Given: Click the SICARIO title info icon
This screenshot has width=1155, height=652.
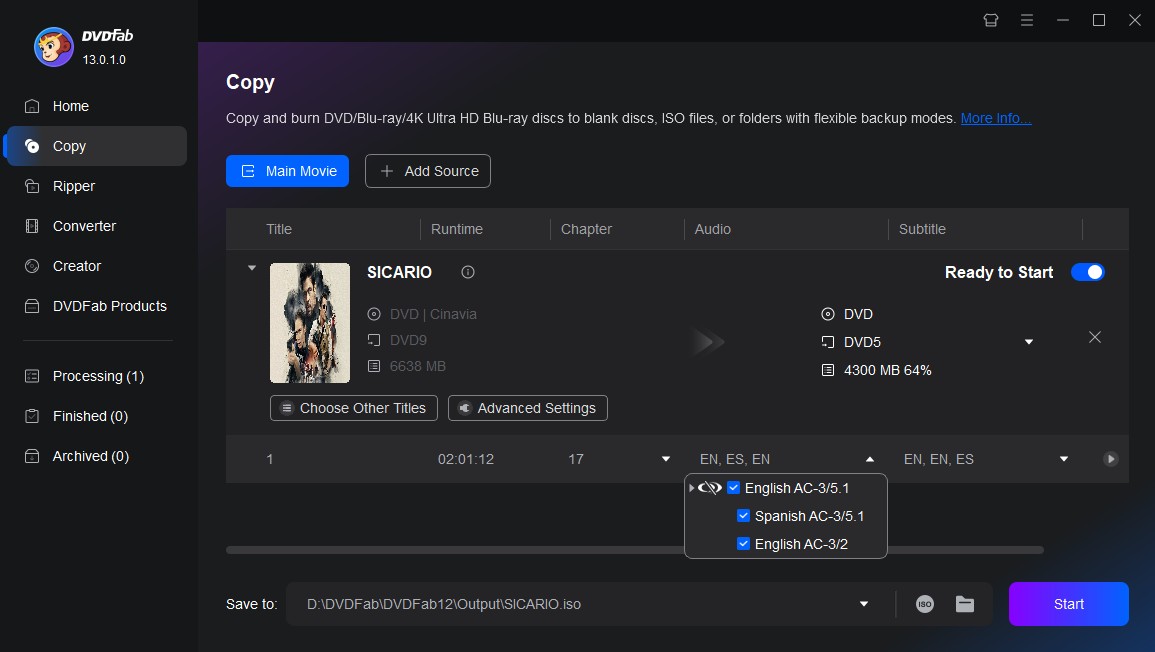Looking at the screenshot, I should (467, 272).
